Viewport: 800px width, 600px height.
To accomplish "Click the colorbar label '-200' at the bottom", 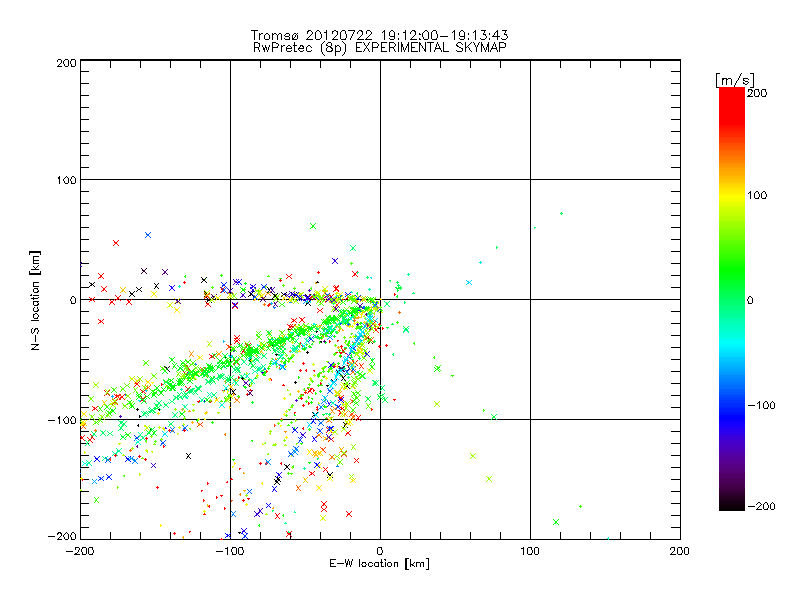I will (x=761, y=506).
